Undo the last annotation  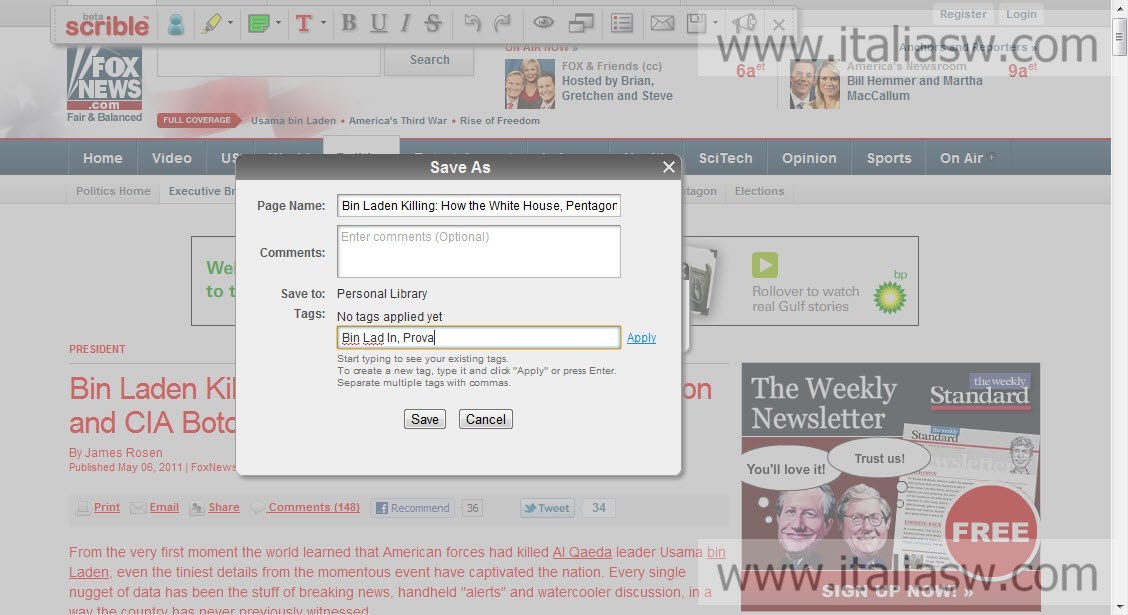(x=472, y=24)
